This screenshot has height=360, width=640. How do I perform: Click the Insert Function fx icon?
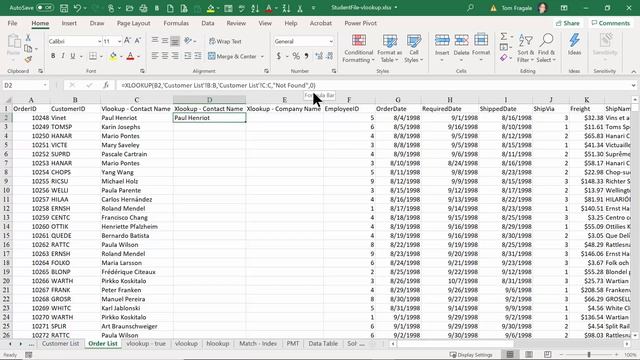click(x=106, y=85)
